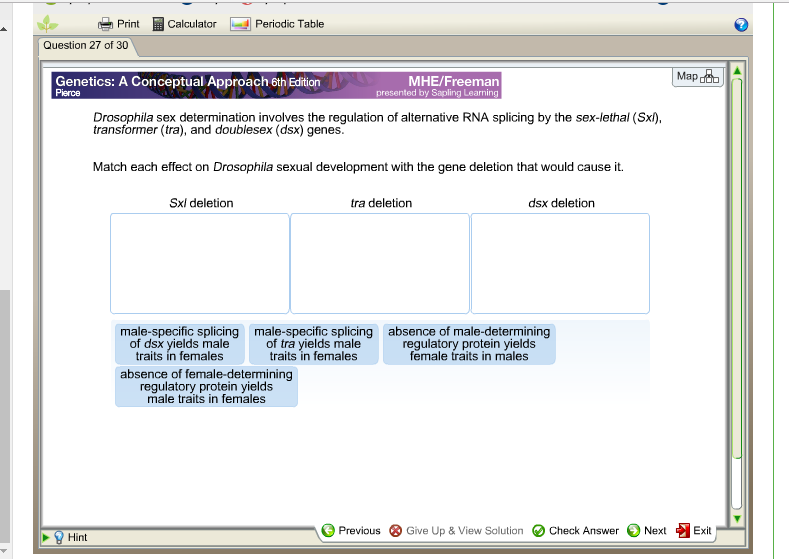Click the red Give Up X icon
The image size is (789, 559).
point(396,531)
